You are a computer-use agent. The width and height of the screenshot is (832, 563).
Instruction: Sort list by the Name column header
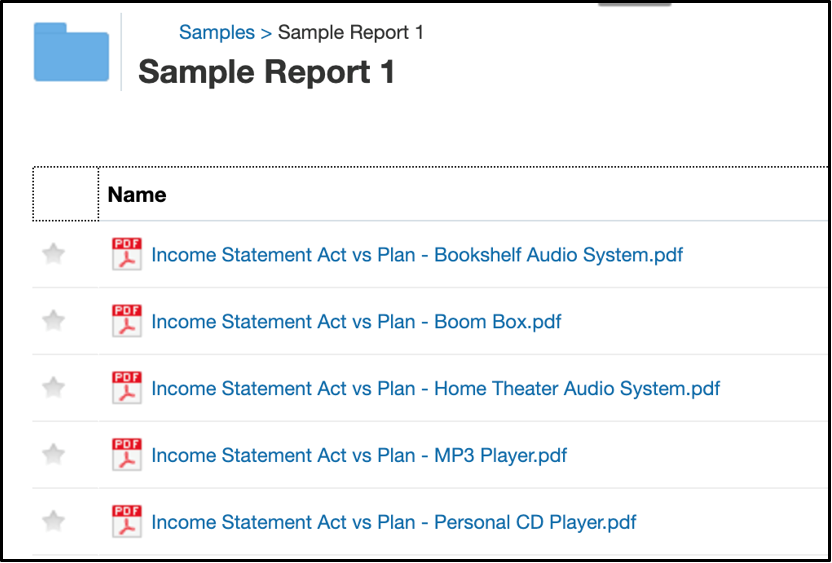coord(137,195)
